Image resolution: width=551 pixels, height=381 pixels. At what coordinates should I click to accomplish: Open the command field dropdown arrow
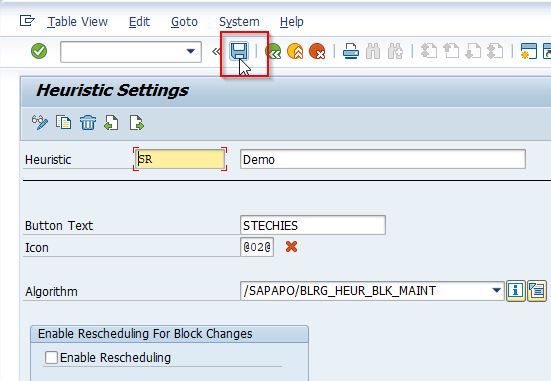(190, 52)
